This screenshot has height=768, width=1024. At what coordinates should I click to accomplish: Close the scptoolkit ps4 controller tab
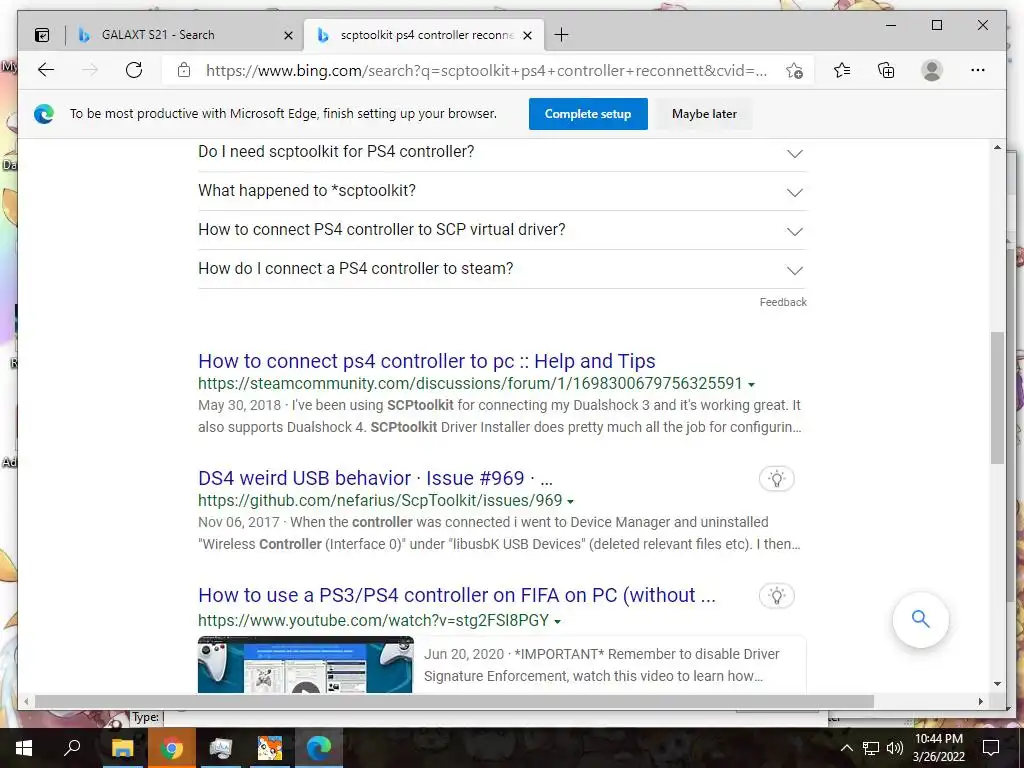[528, 35]
